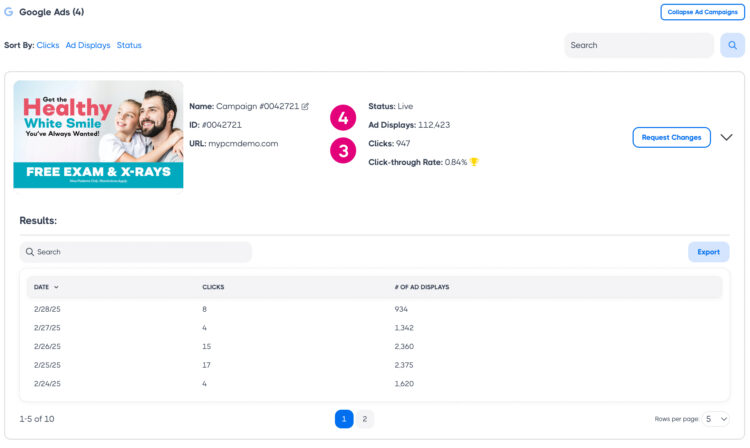Click the magnifier in Results search box
The image size is (750, 448).
tap(31, 252)
